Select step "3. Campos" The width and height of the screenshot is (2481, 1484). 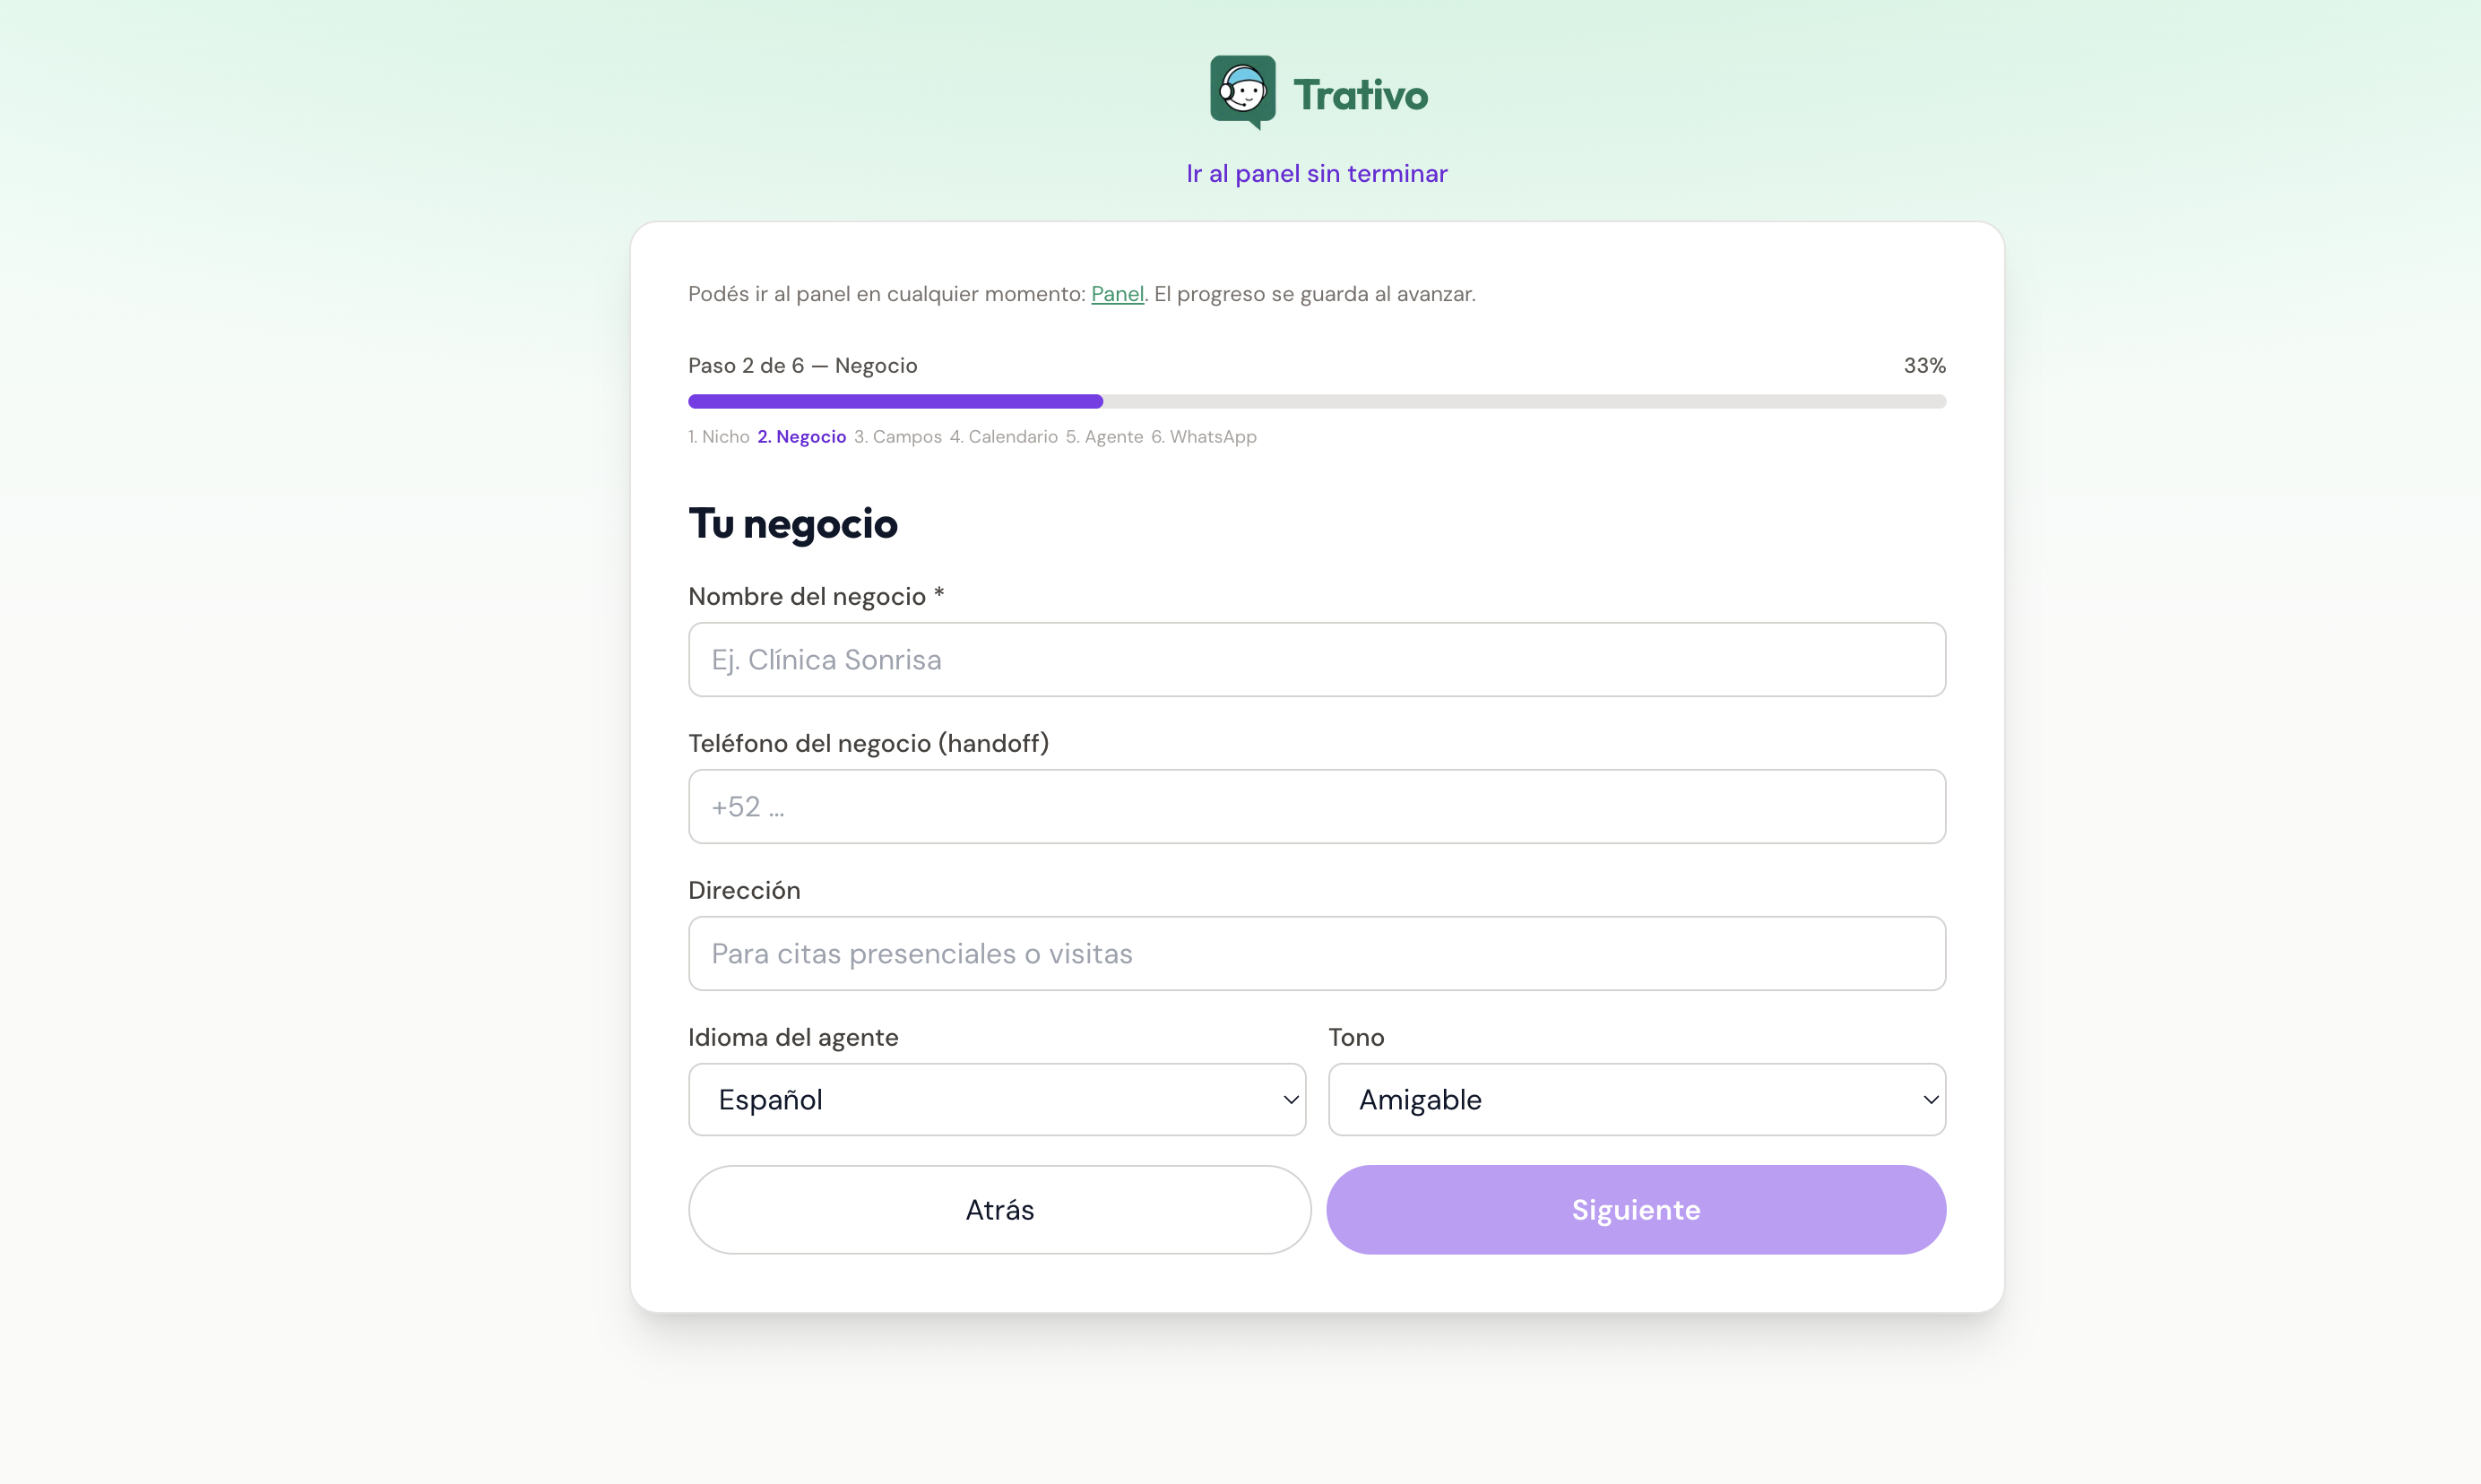coord(898,436)
